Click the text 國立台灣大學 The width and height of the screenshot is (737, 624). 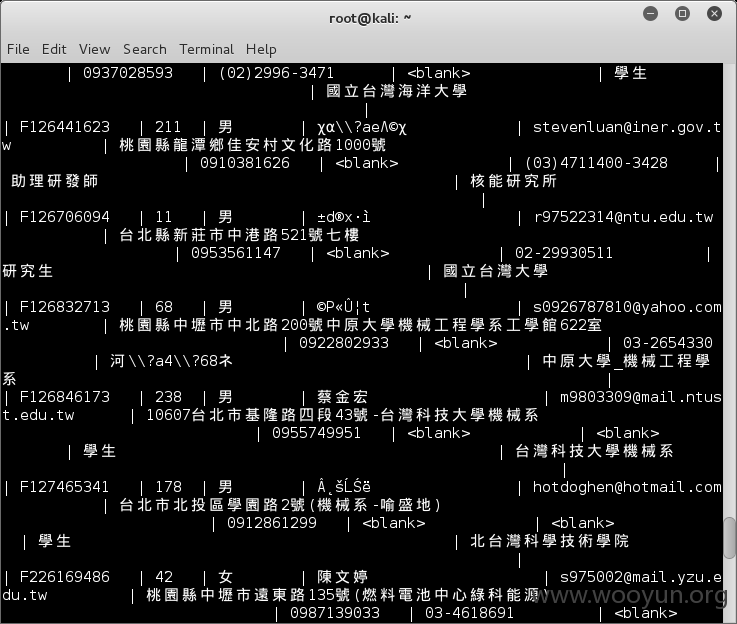(x=496, y=271)
